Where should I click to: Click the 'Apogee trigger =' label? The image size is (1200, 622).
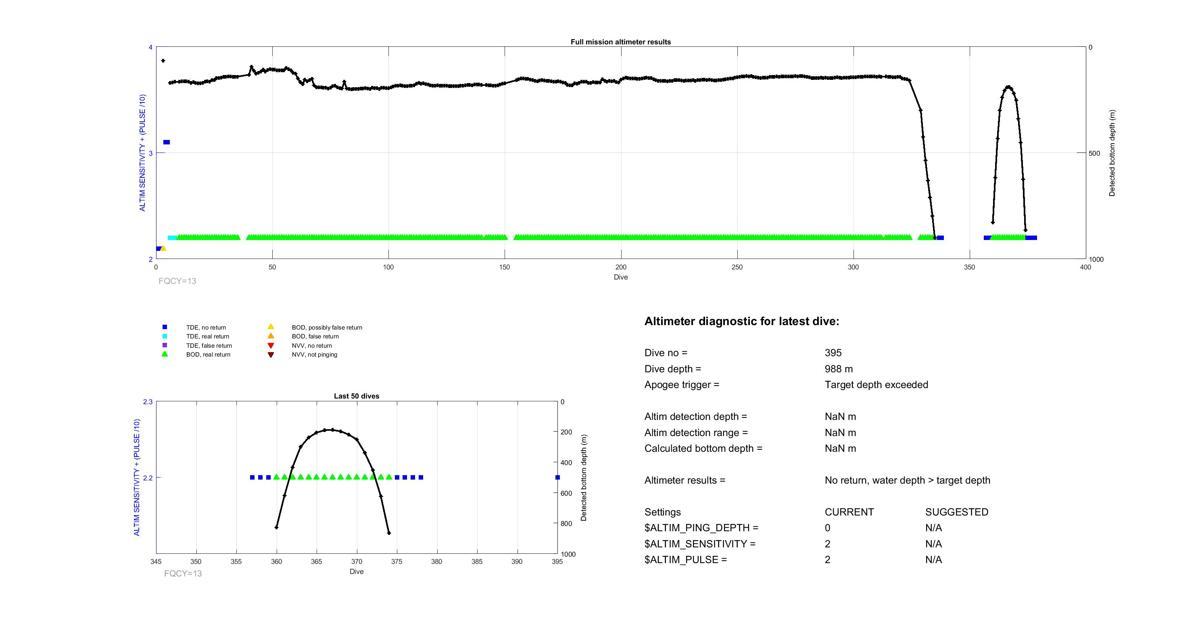point(682,385)
